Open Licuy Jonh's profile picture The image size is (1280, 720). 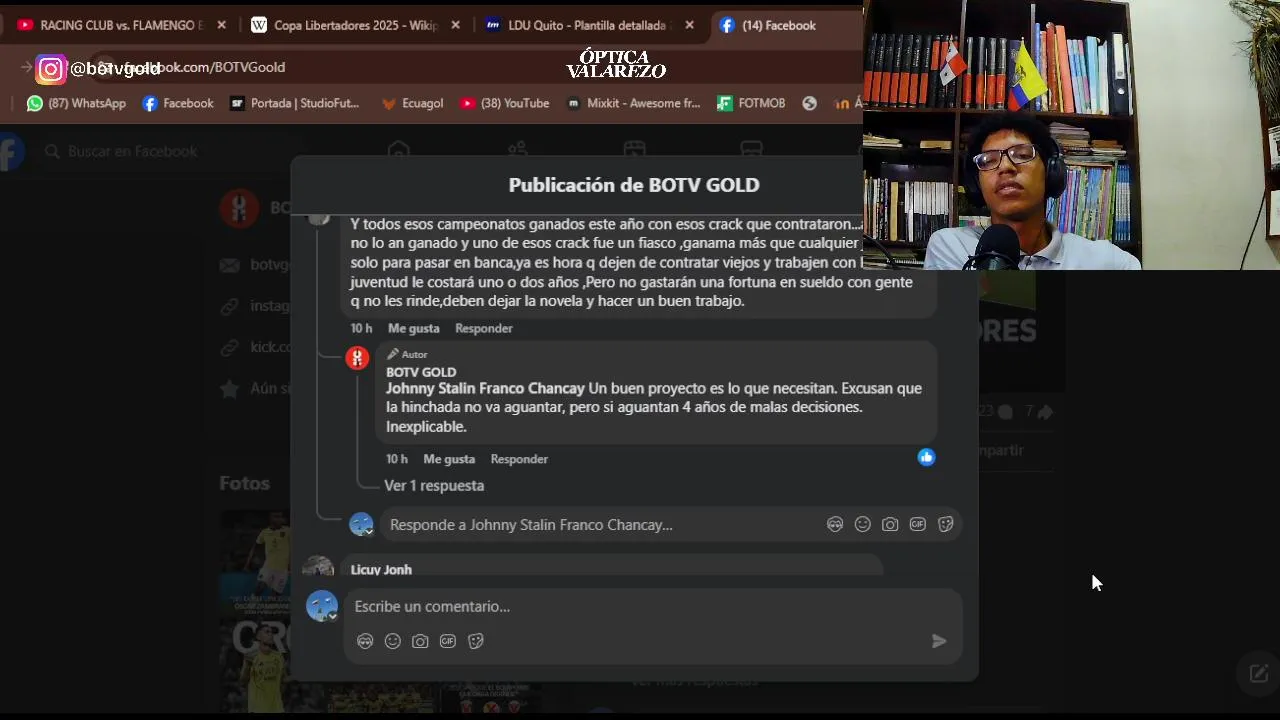(318, 568)
